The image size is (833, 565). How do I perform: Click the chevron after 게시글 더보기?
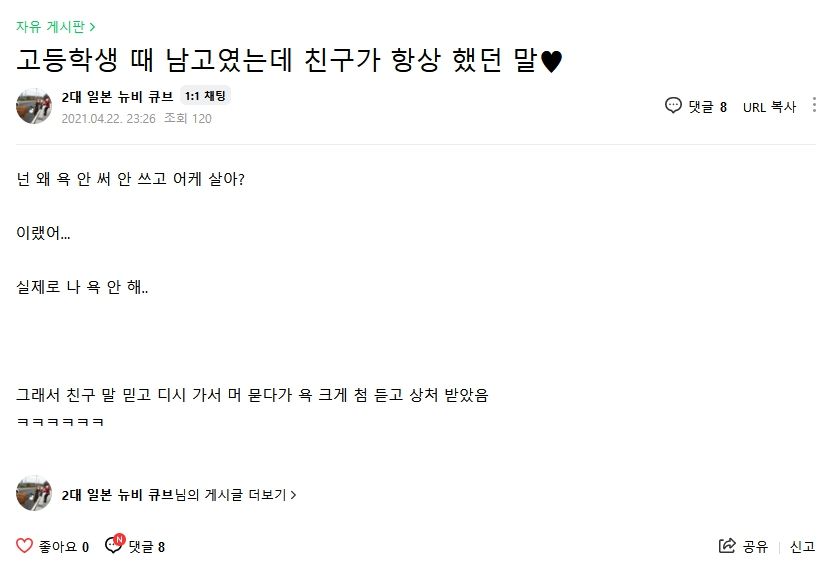pyautogui.click(x=293, y=494)
